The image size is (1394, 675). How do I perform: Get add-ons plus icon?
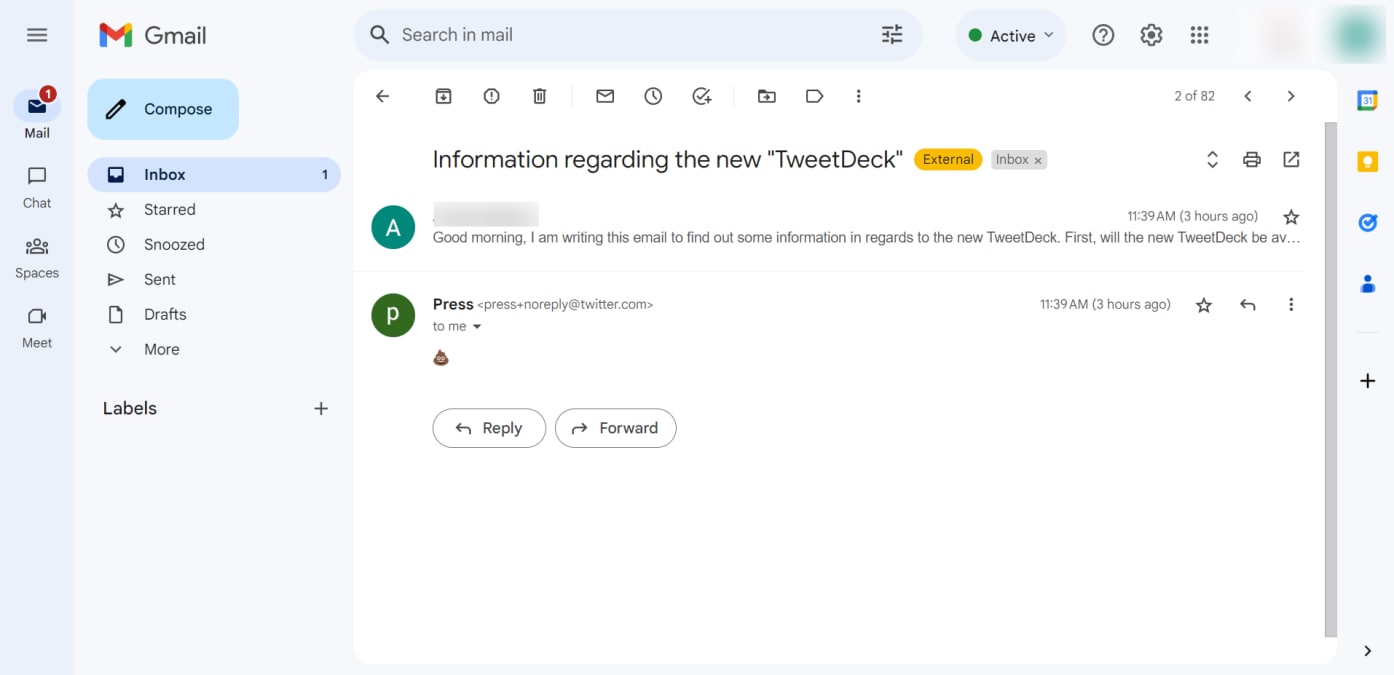[x=1368, y=381]
